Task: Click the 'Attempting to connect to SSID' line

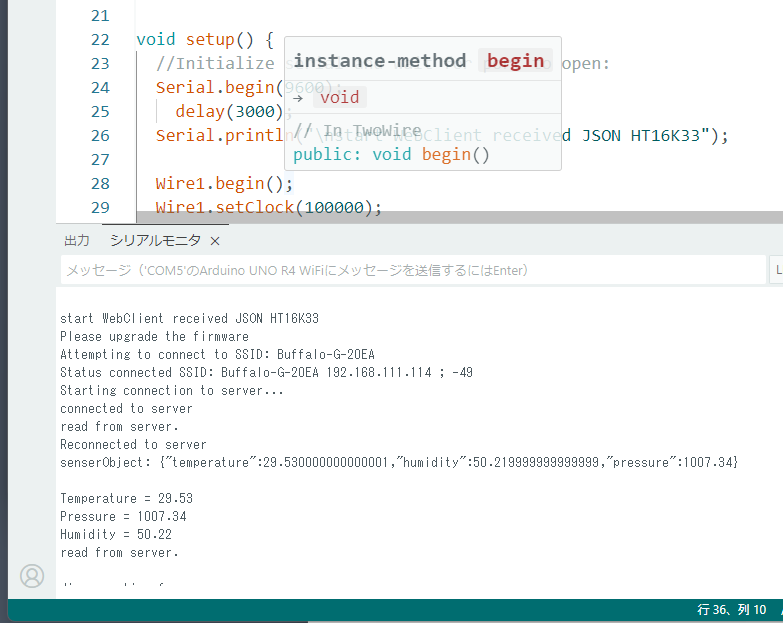Action: click(x=217, y=354)
